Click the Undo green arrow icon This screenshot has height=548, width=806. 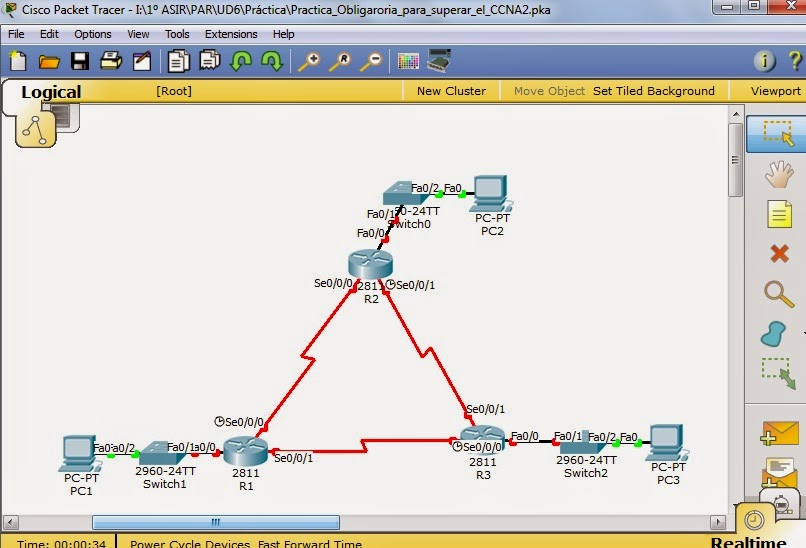[x=241, y=61]
